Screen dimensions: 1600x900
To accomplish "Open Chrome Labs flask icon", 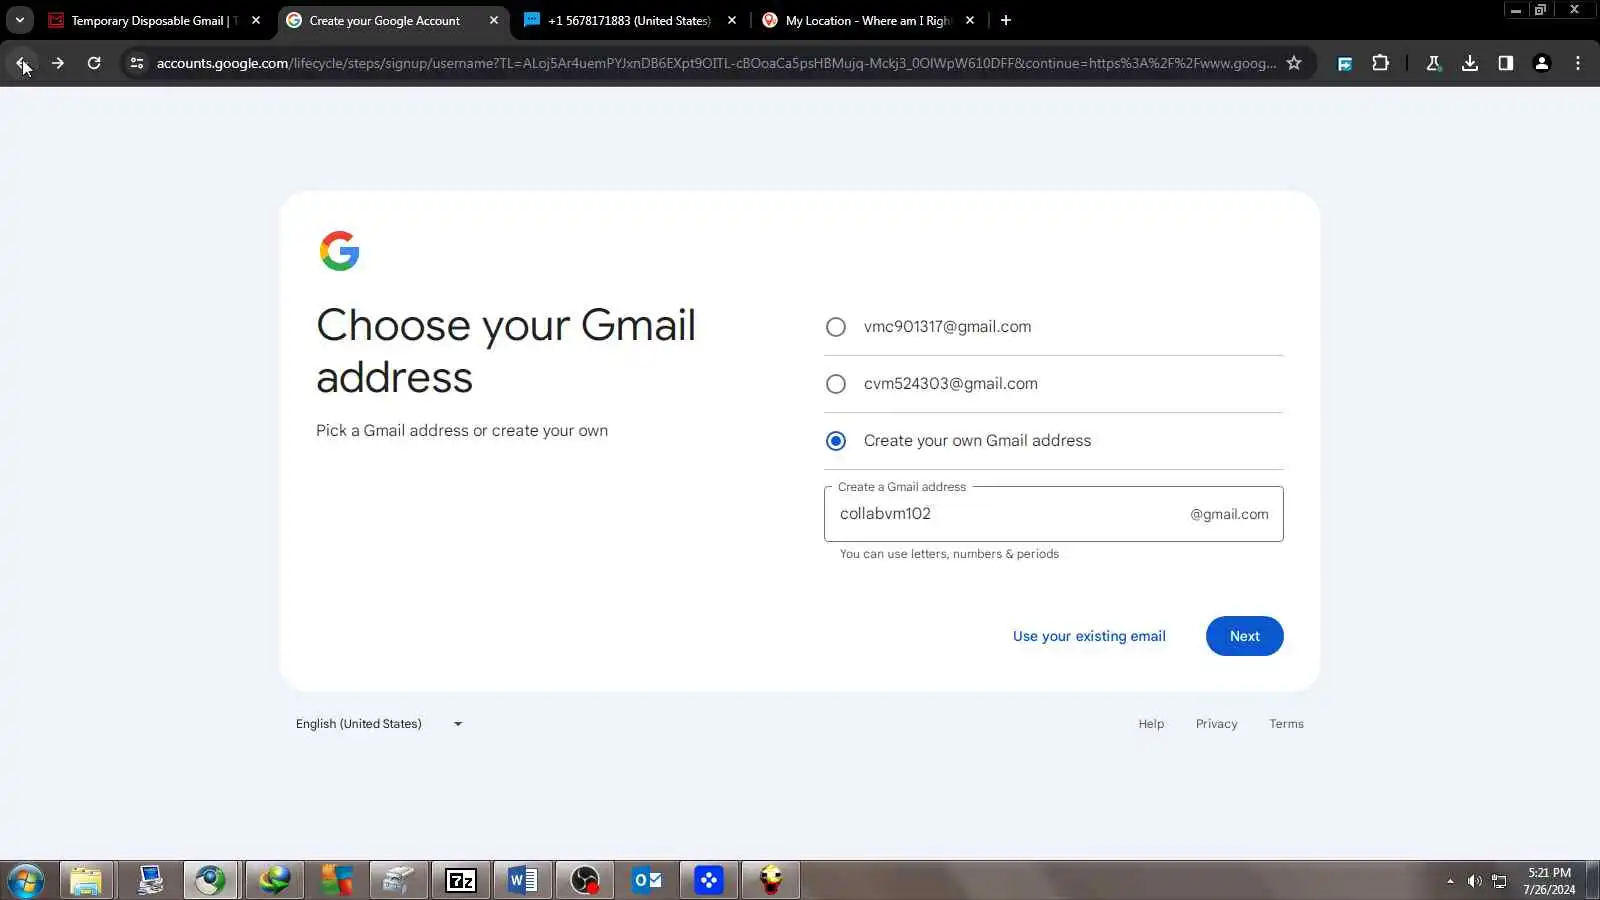I will coord(1433,63).
